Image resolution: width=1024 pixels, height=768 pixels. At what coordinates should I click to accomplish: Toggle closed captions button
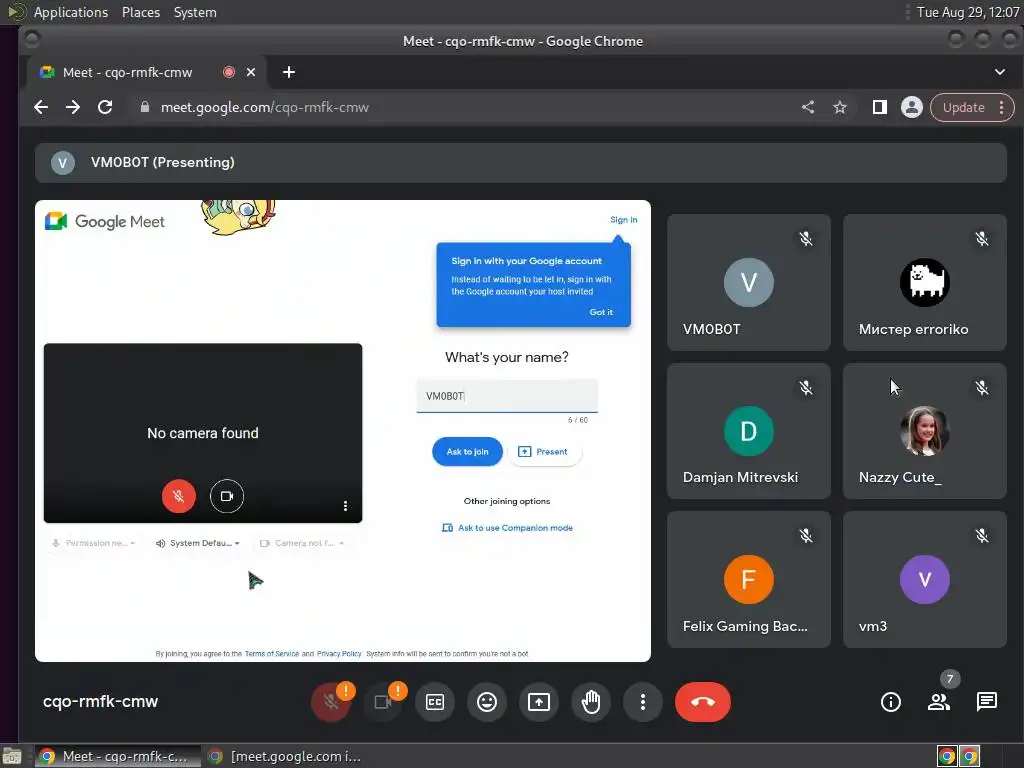click(x=435, y=702)
